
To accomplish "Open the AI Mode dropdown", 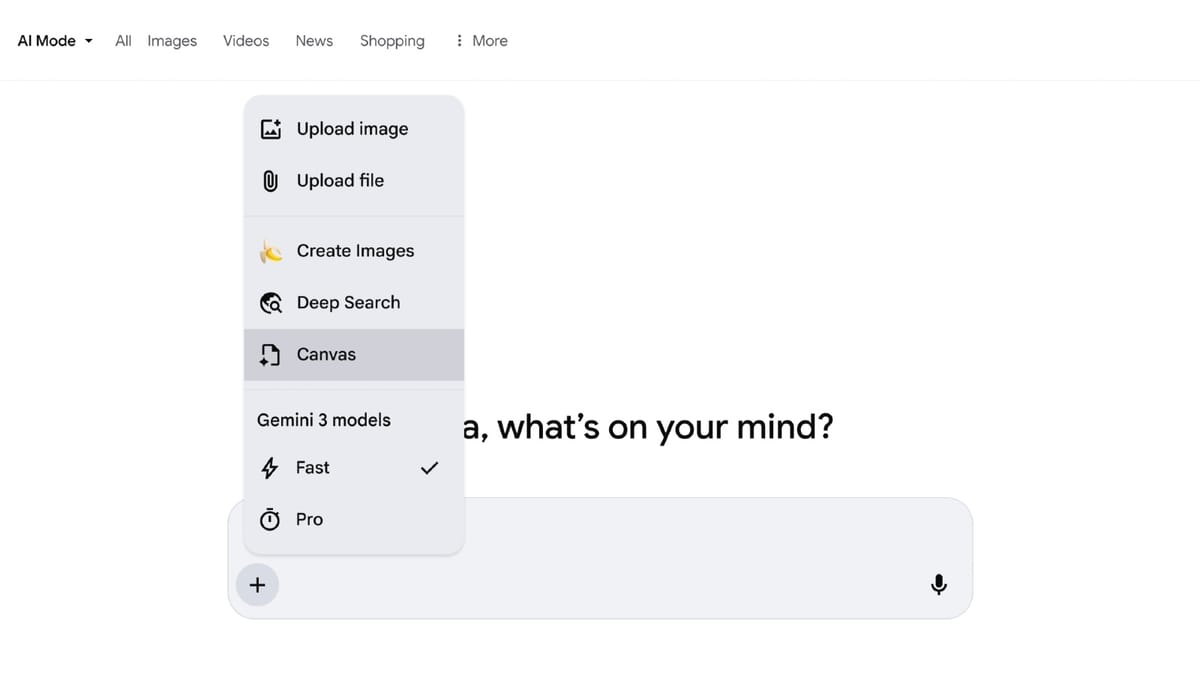I will tap(54, 40).
